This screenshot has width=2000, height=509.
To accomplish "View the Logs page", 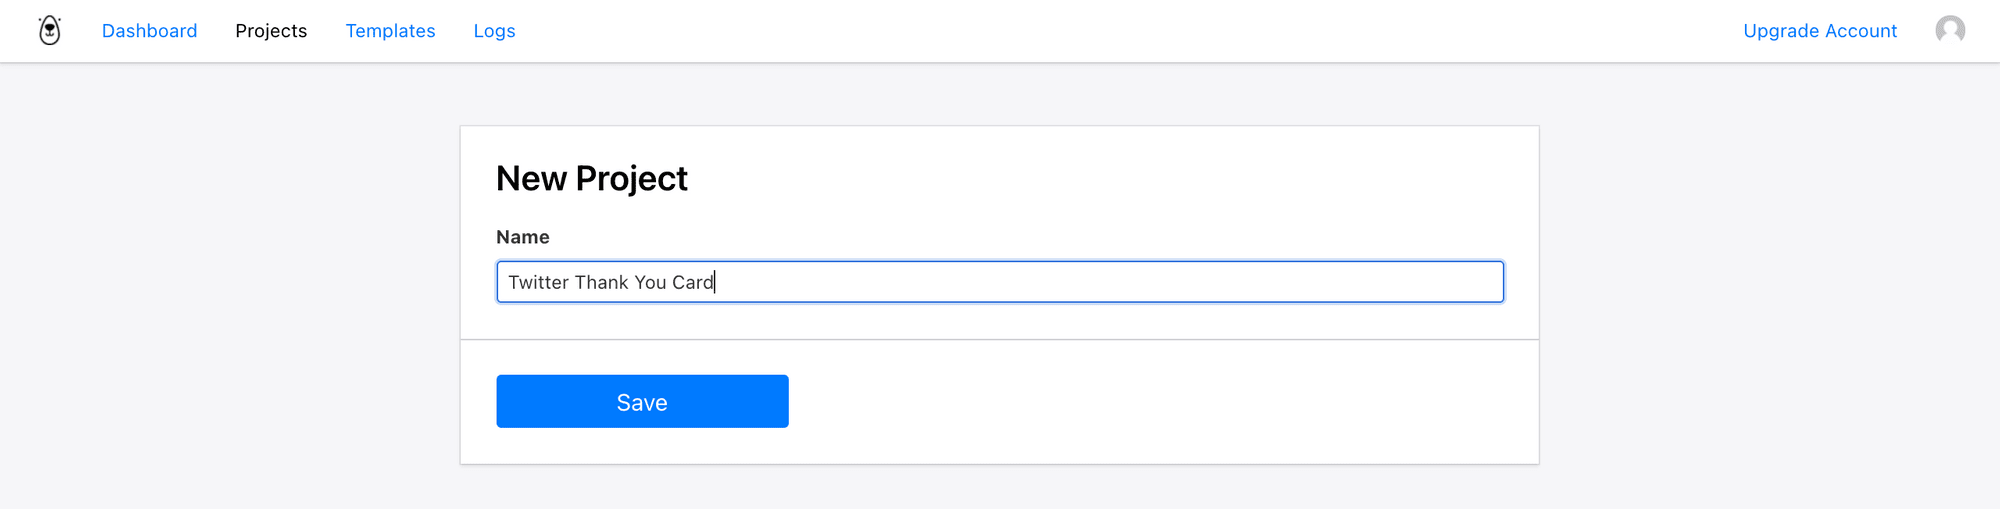I will 494,31.
